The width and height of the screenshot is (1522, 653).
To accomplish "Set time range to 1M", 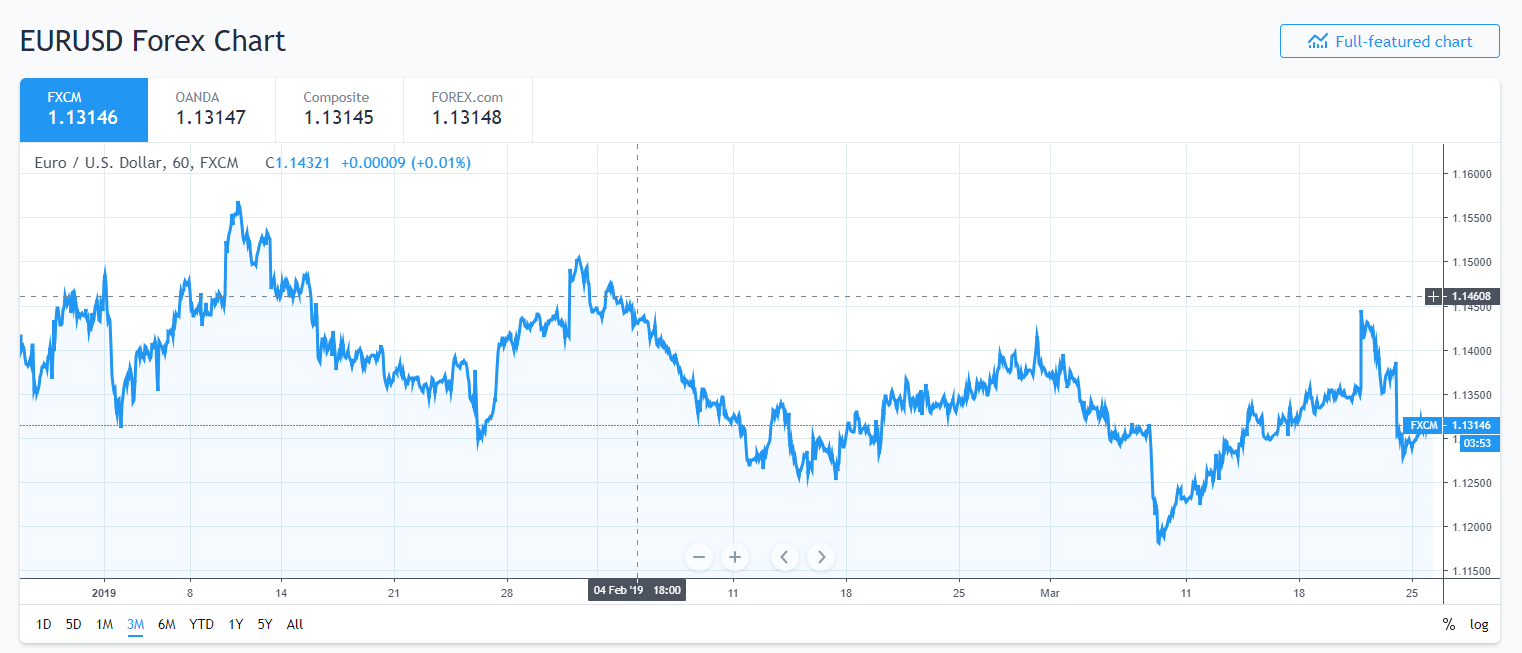I will coord(105,624).
